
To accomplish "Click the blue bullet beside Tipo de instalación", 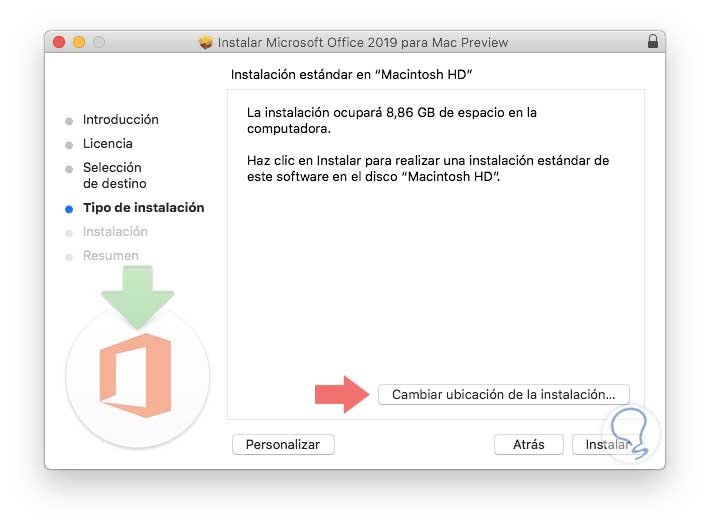I will coord(69,209).
